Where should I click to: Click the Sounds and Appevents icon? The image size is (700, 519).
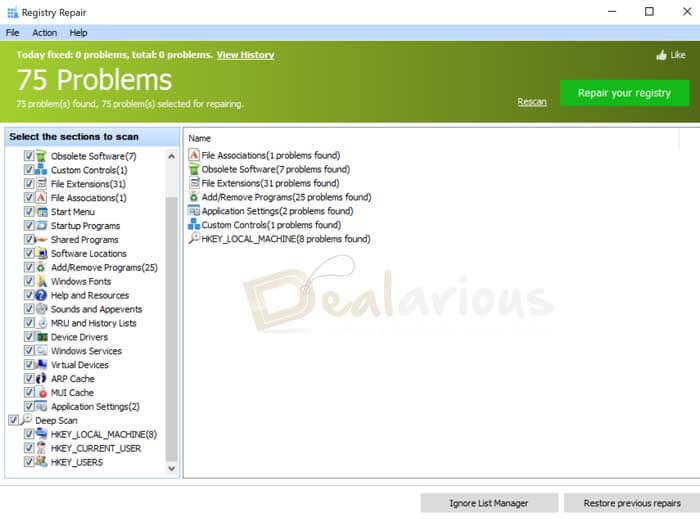click(41, 309)
